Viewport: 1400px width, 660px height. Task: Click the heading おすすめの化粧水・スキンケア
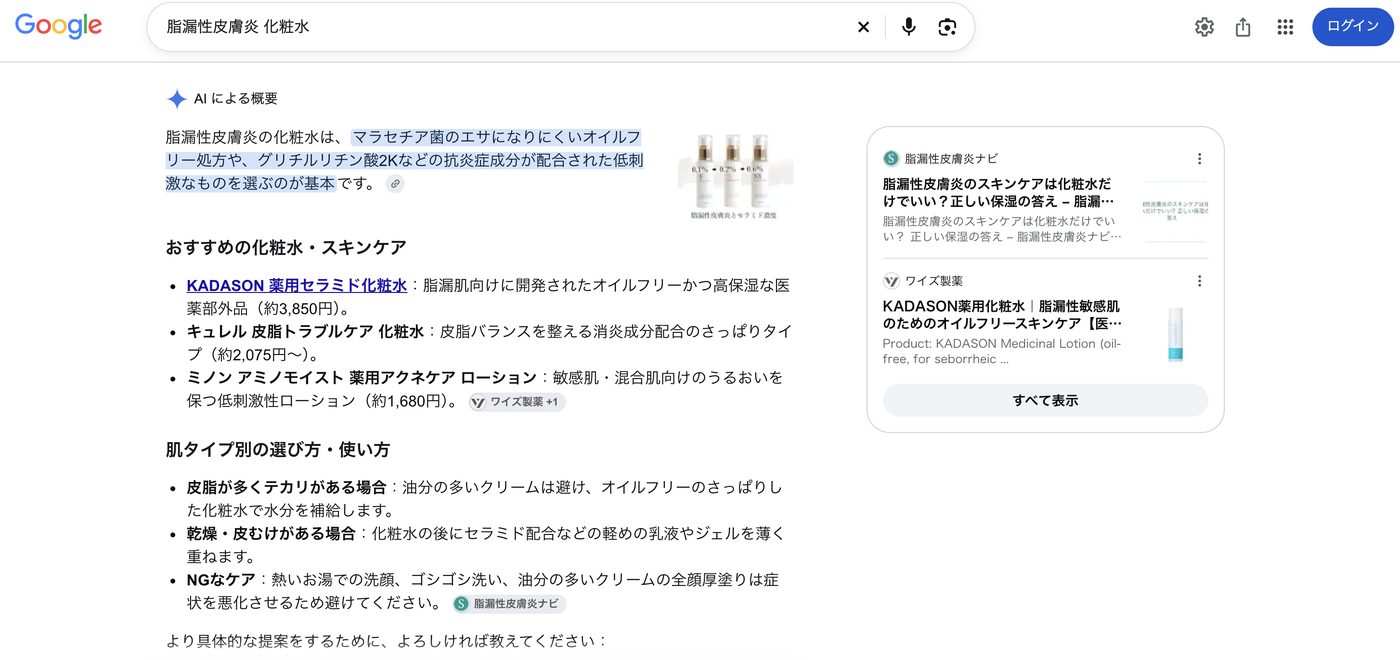[286, 247]
